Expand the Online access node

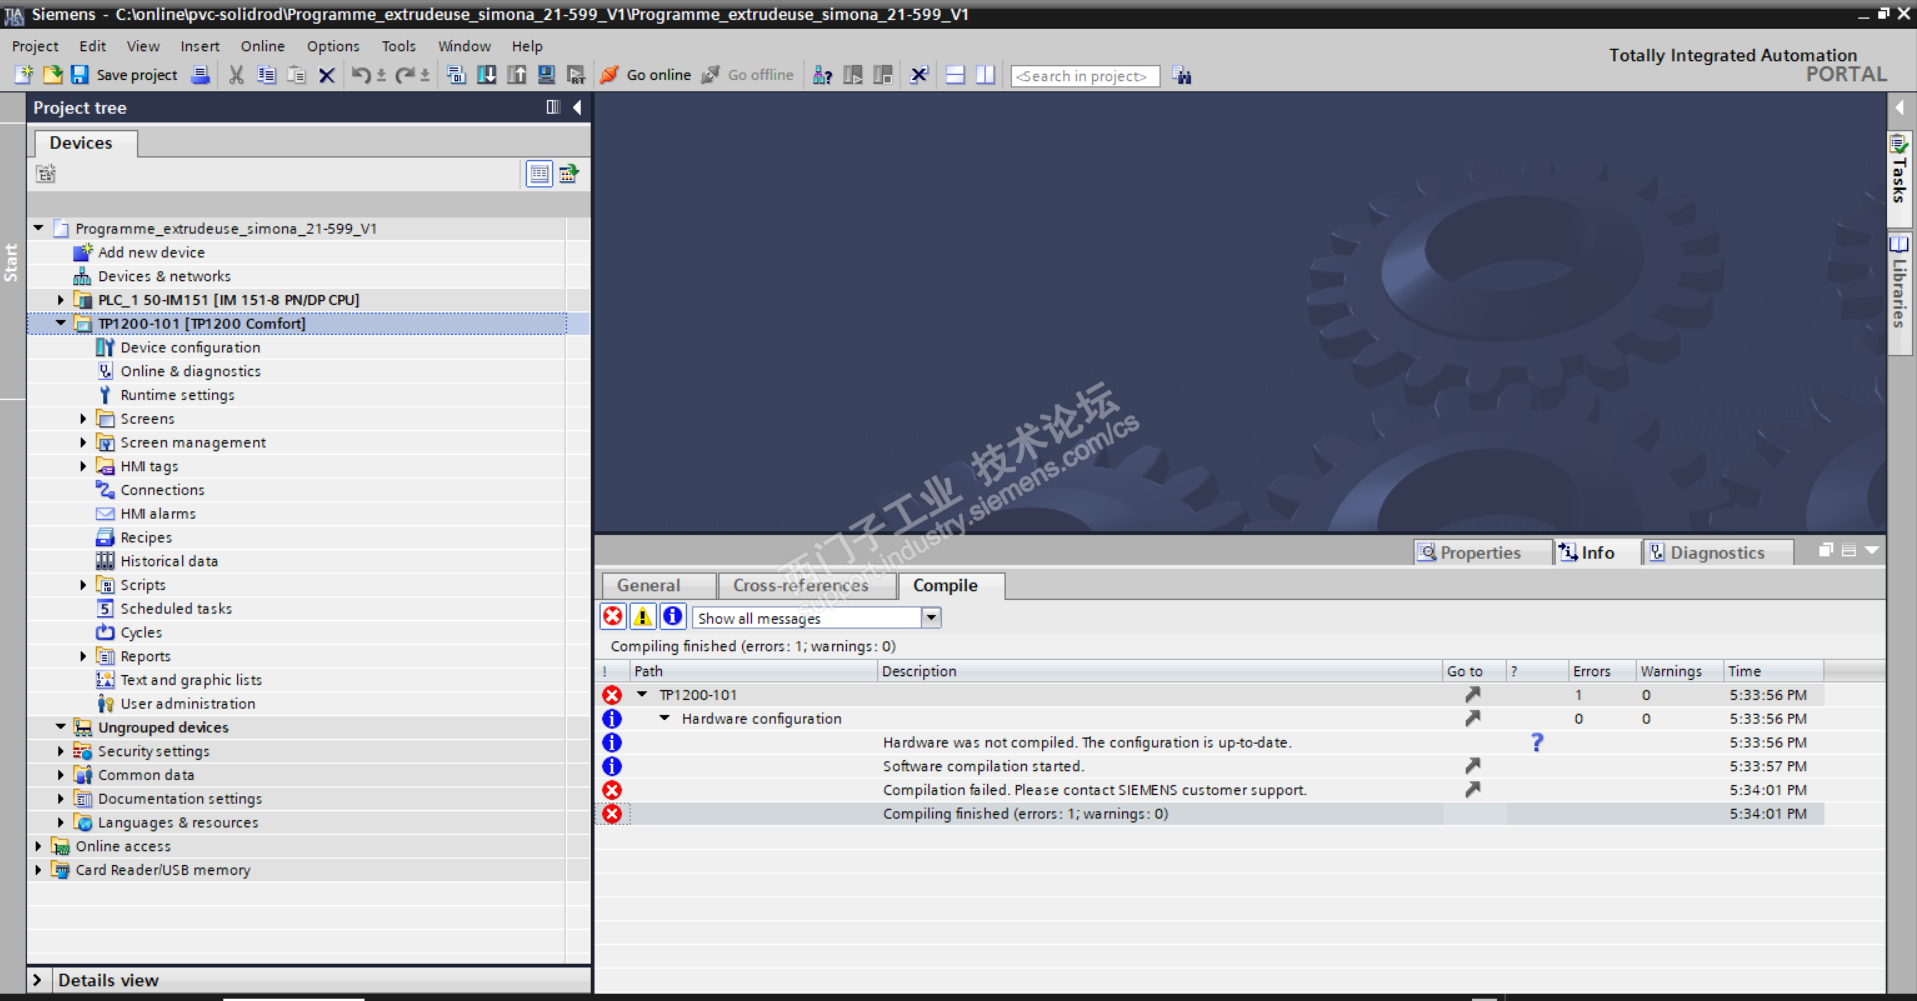point(39,846)
